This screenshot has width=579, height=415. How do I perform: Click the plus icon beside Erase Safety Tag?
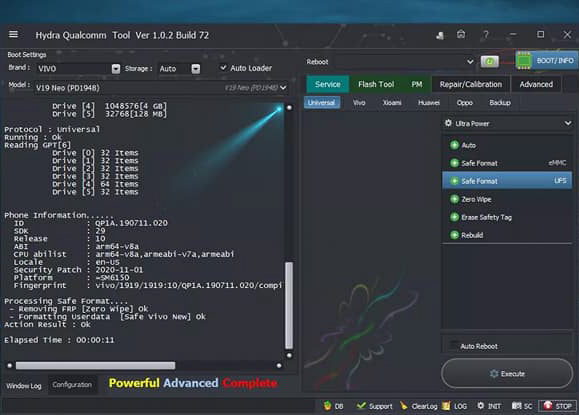454,217
